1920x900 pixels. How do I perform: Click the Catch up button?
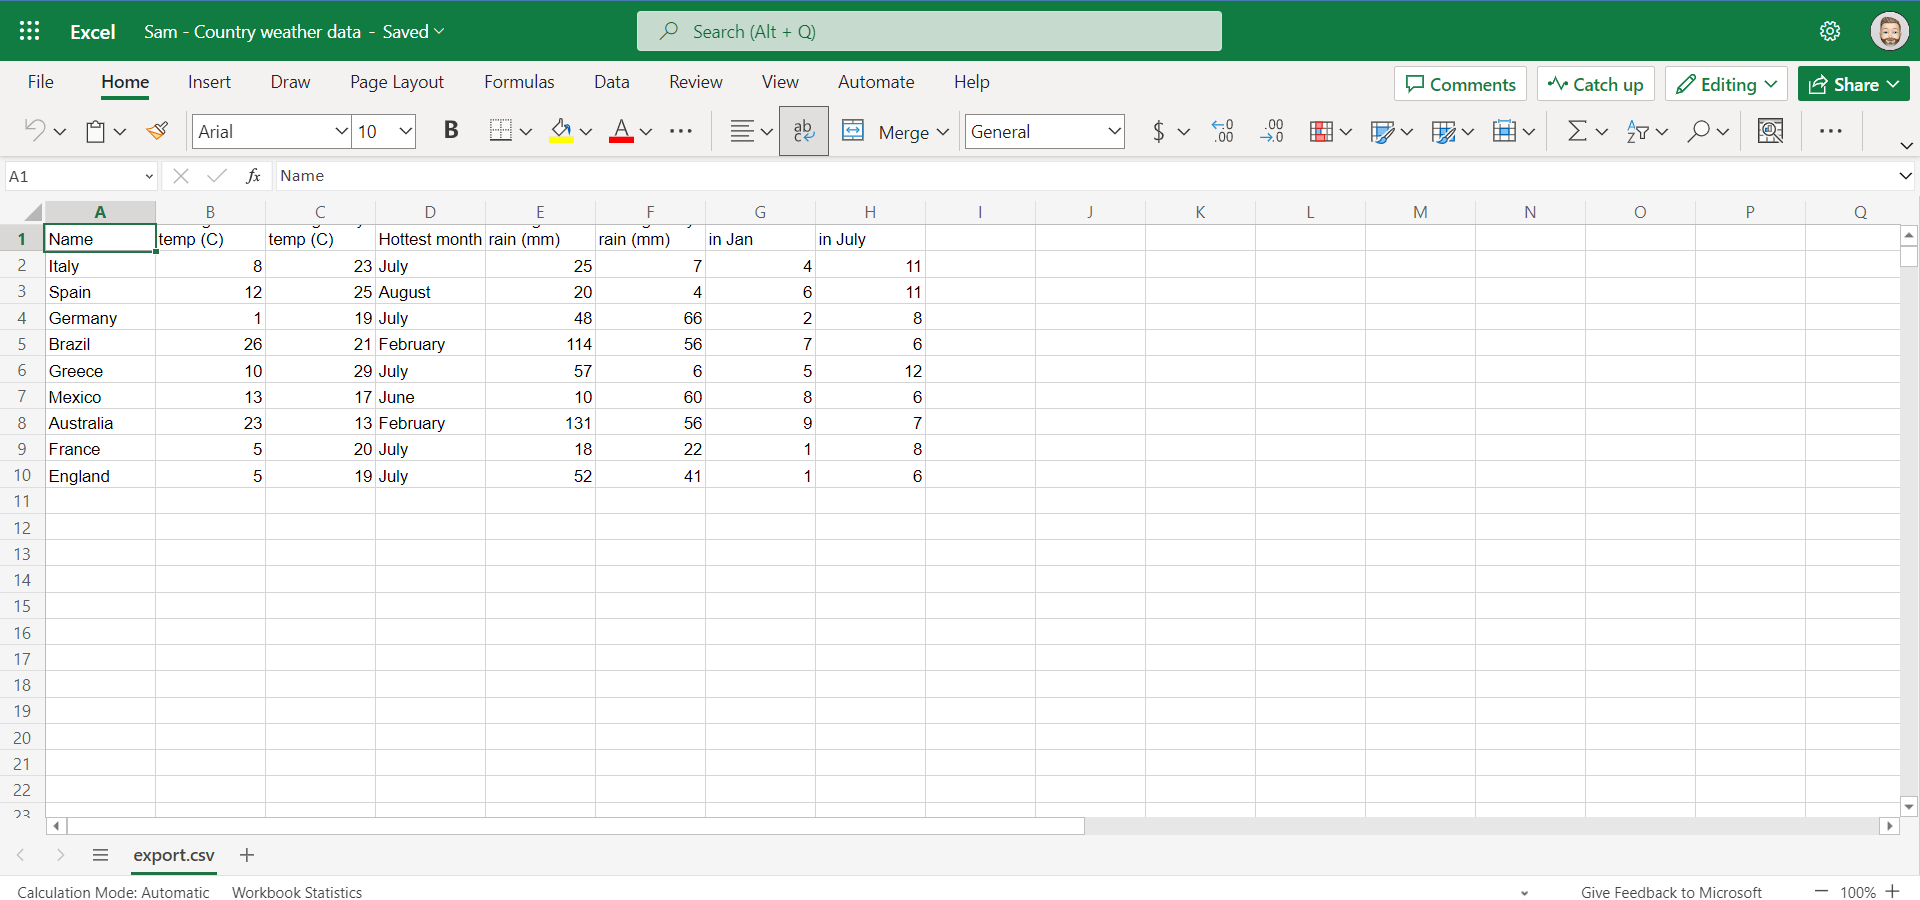tap(1596, 84)
